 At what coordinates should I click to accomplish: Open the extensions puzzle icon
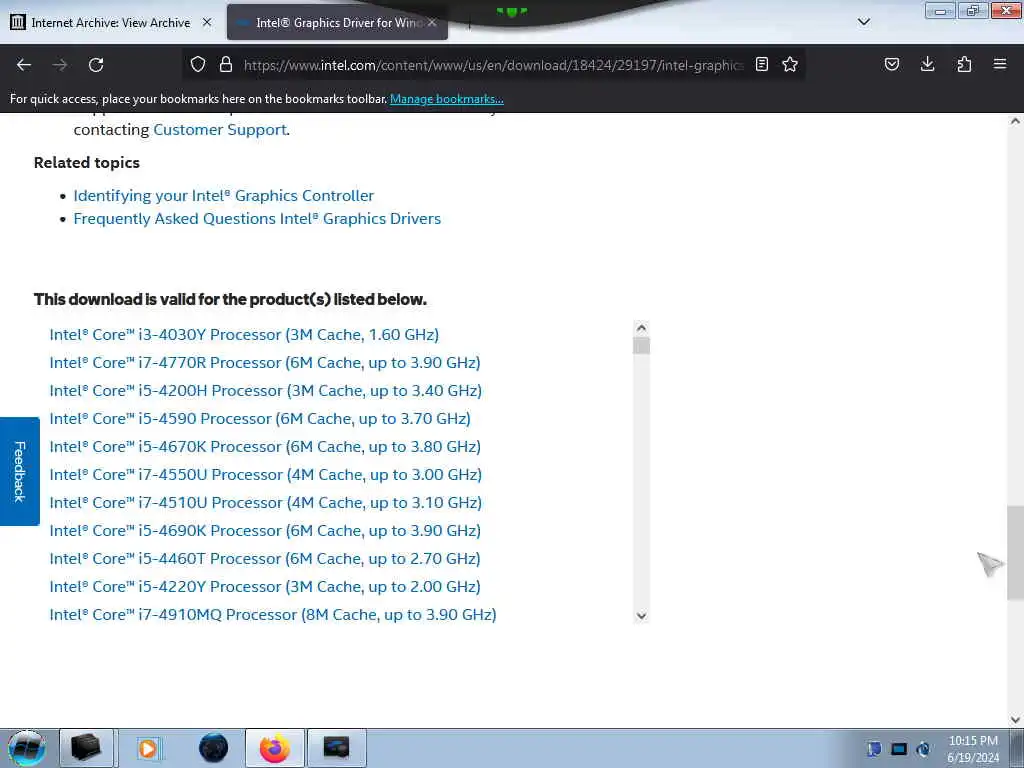point(964,65)
